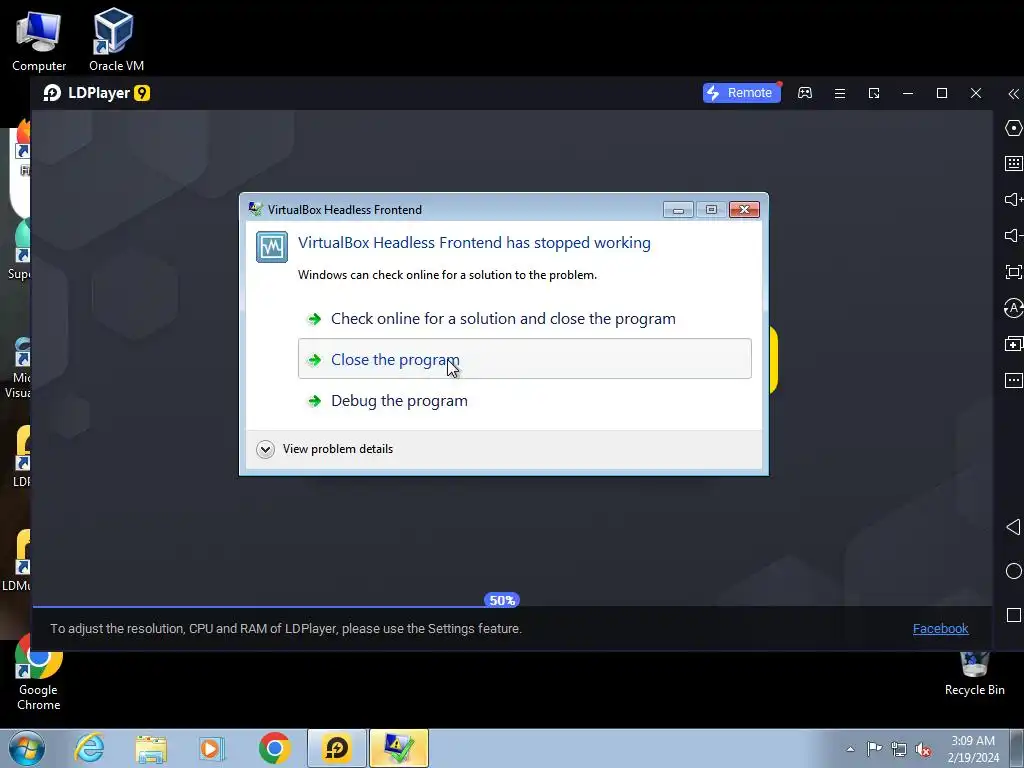Click the LDPlayer 9 logo
The width and height of the screenshot is (1024, 768).
tap(97, 93)
